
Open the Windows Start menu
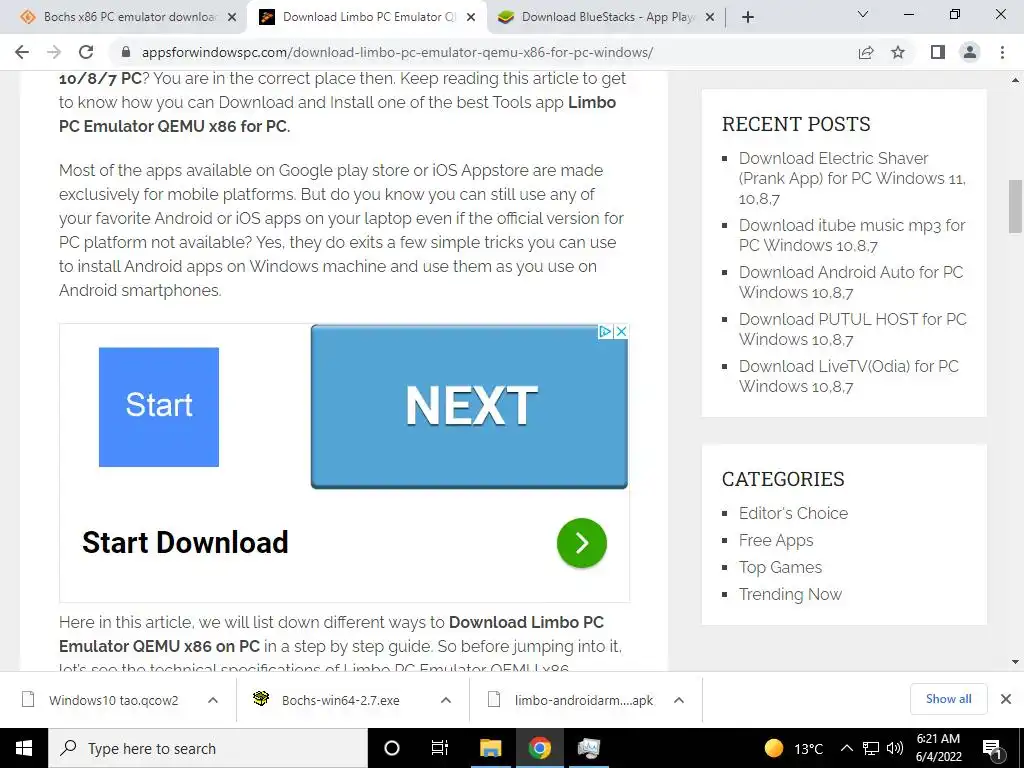pos(24,748)
